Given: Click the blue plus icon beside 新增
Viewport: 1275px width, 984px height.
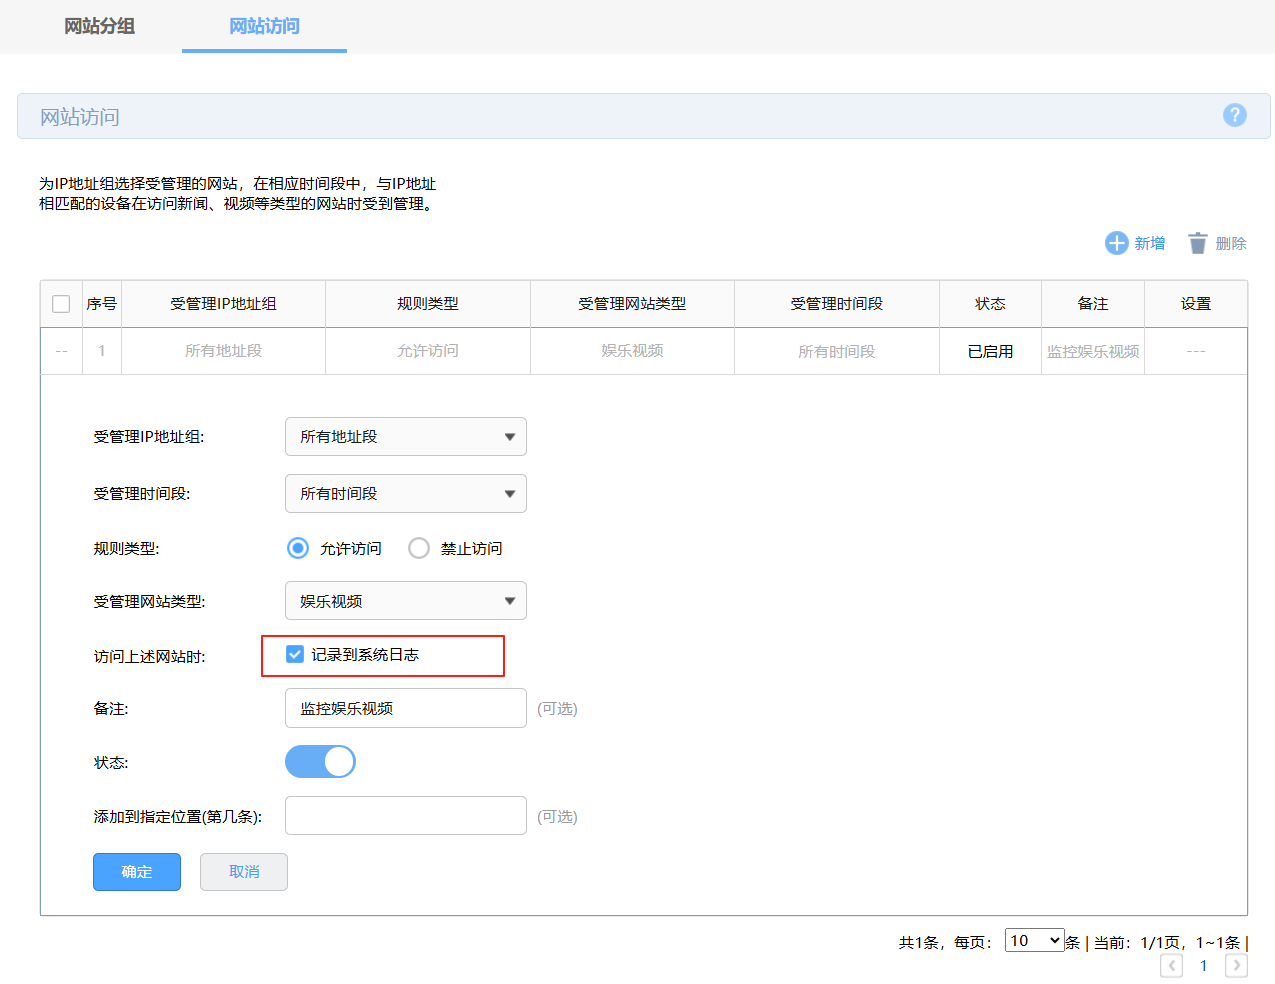Looking at the screenshot, I should 1116,242.
